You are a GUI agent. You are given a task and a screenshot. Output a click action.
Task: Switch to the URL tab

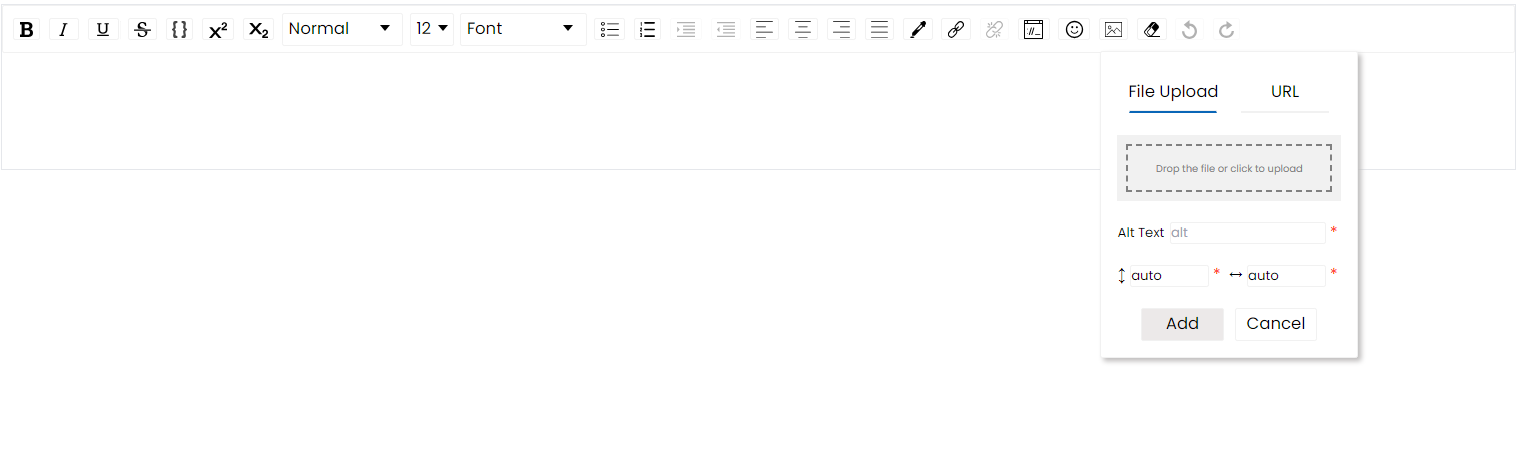[1285, 92]
